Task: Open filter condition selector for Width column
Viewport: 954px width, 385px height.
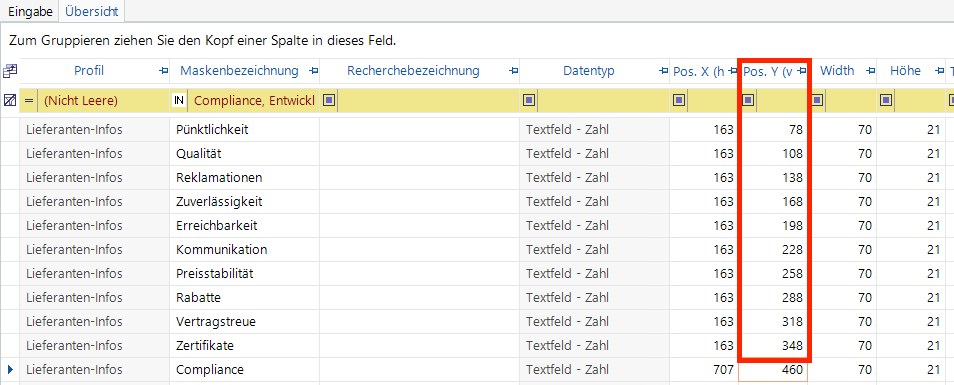Action: click(818, 100)
